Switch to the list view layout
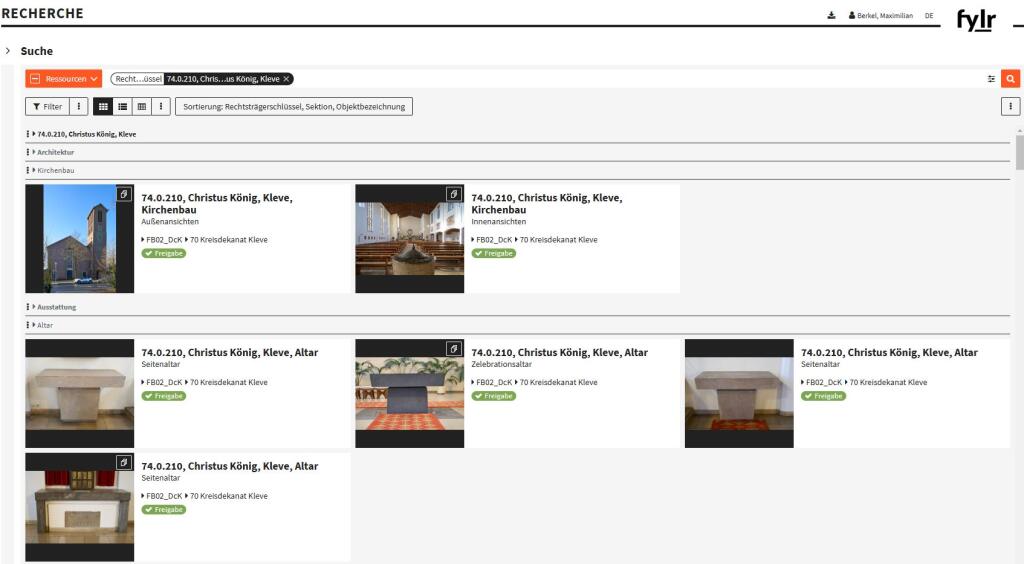The image size is (1024, 564). [x=123, y=106]
